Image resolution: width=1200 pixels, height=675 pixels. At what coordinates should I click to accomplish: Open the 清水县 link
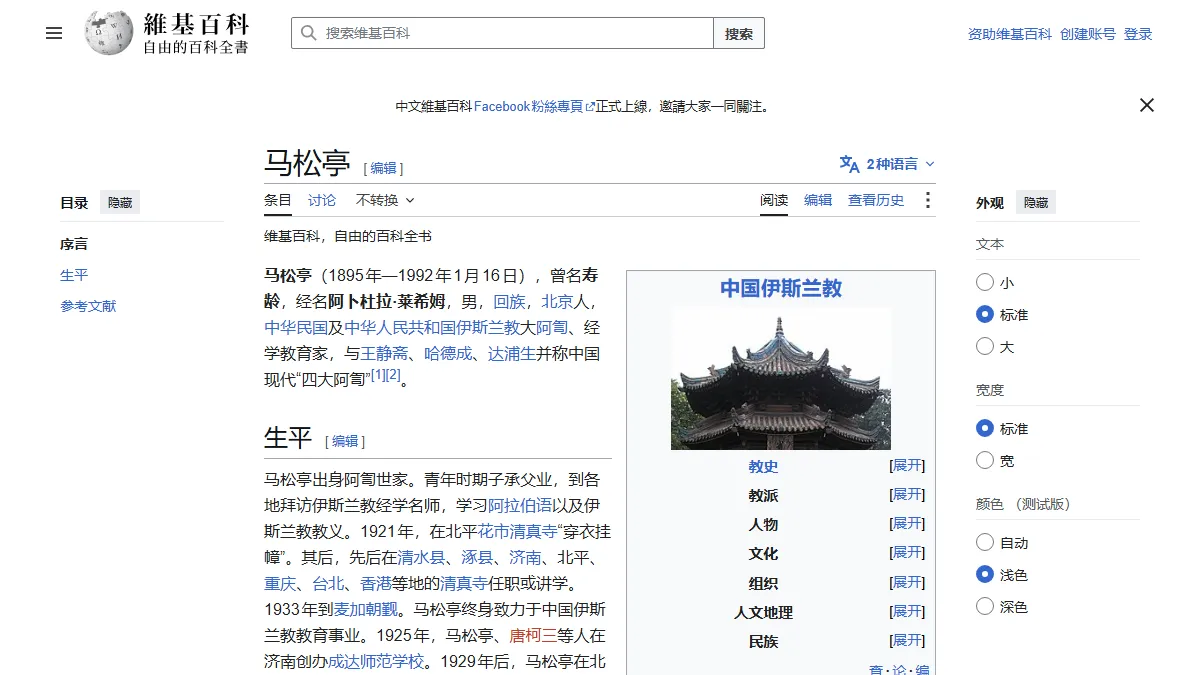tap(421, 557)
